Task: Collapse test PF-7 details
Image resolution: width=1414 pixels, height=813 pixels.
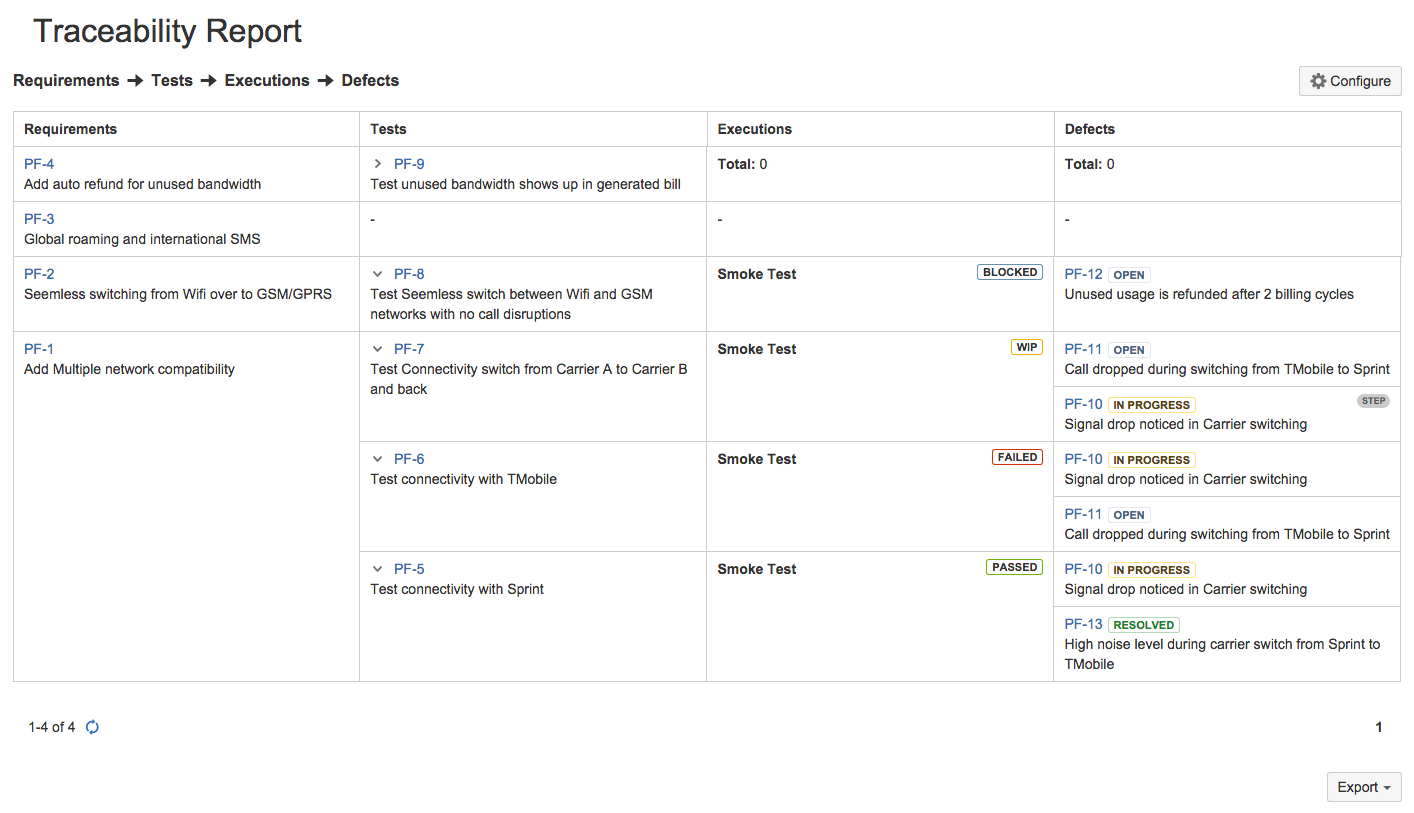Action: pyautogui.click(x=377, y=348)
